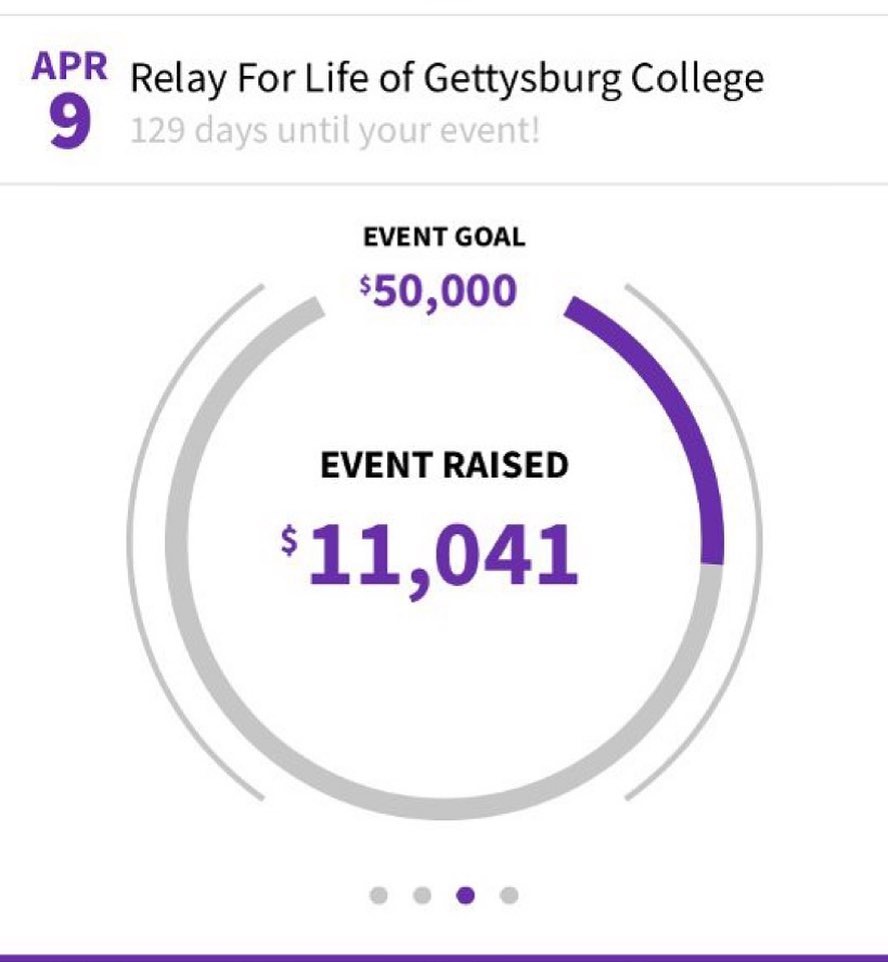The height and width of the screenshot is (962, 888).
Task: Go to the fourth carousel page dot
Action: (509, 895)
